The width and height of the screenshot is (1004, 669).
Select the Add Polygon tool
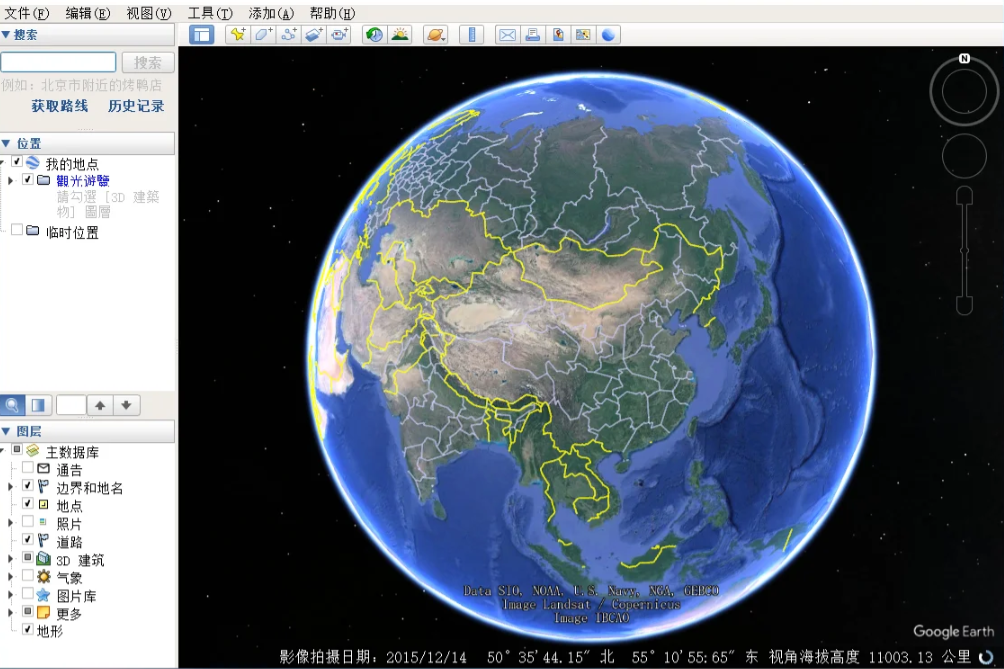[263, 35]
